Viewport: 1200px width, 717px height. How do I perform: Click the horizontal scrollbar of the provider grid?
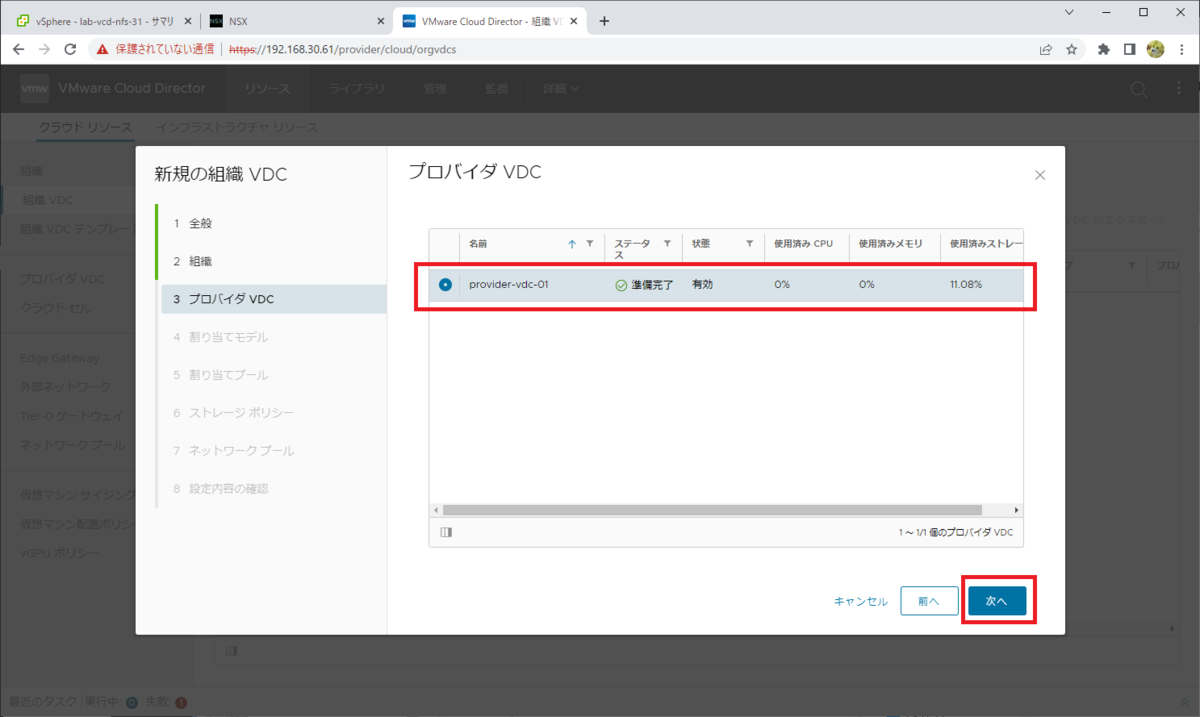(712, 510)
